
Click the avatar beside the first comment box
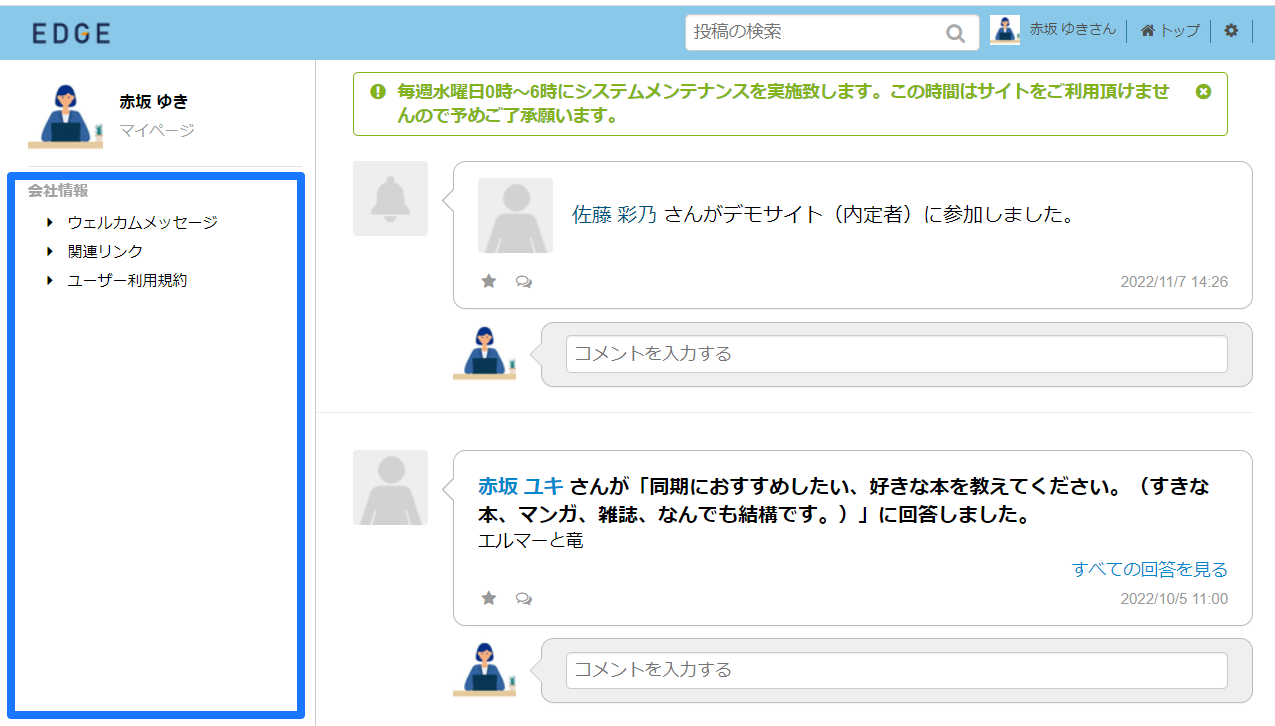(x=485, y=353)
